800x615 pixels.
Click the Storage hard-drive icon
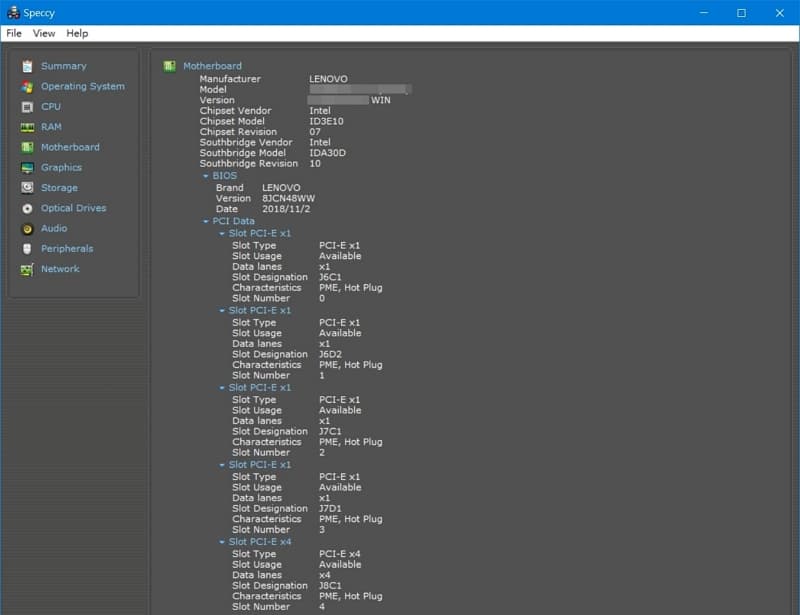coord(27,188)
